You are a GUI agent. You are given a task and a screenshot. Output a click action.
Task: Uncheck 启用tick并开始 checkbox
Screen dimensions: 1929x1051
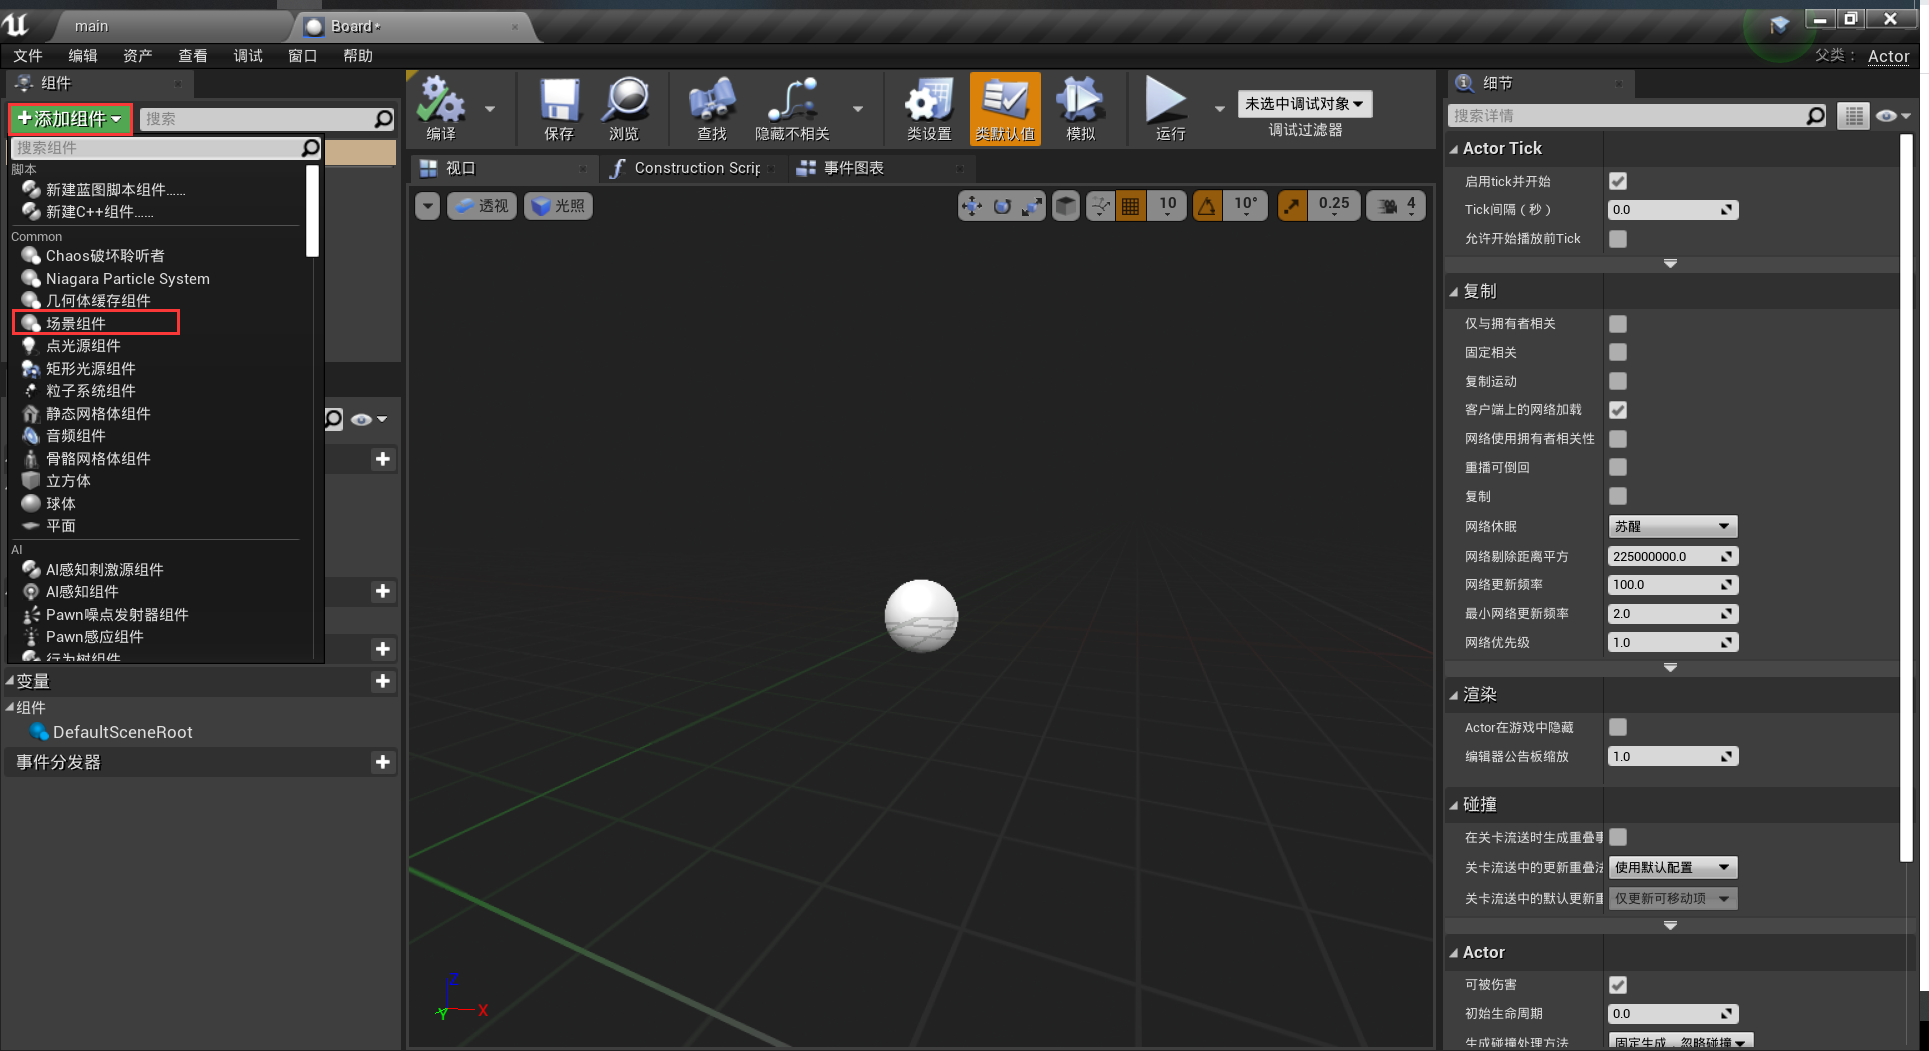click(1617, 181)
